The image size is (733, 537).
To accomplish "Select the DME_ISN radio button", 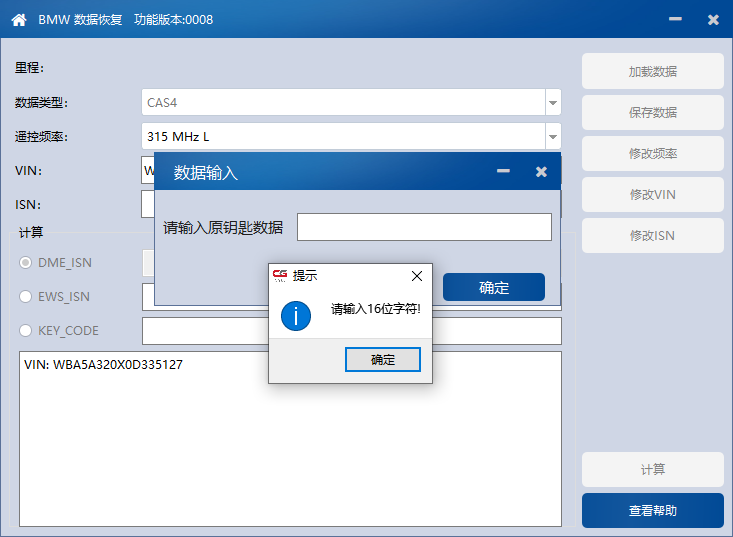I will [x=25, y=263].
